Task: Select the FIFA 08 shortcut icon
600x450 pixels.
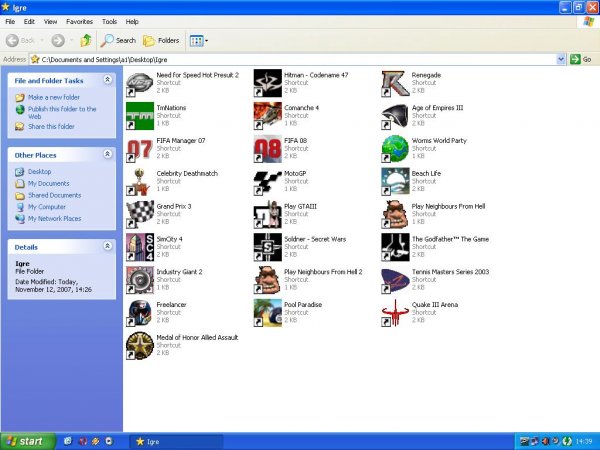Action: pyautogui.click(x=267, y=149)
